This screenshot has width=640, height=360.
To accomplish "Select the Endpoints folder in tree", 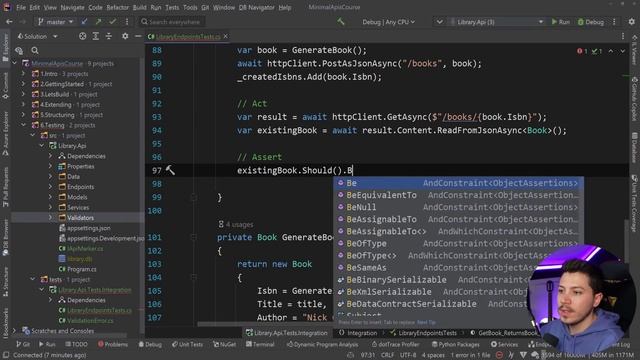I will click(80, 187).
